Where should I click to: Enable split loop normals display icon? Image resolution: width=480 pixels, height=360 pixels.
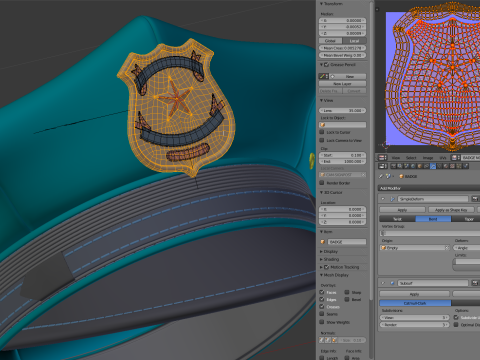coord(328,340)
